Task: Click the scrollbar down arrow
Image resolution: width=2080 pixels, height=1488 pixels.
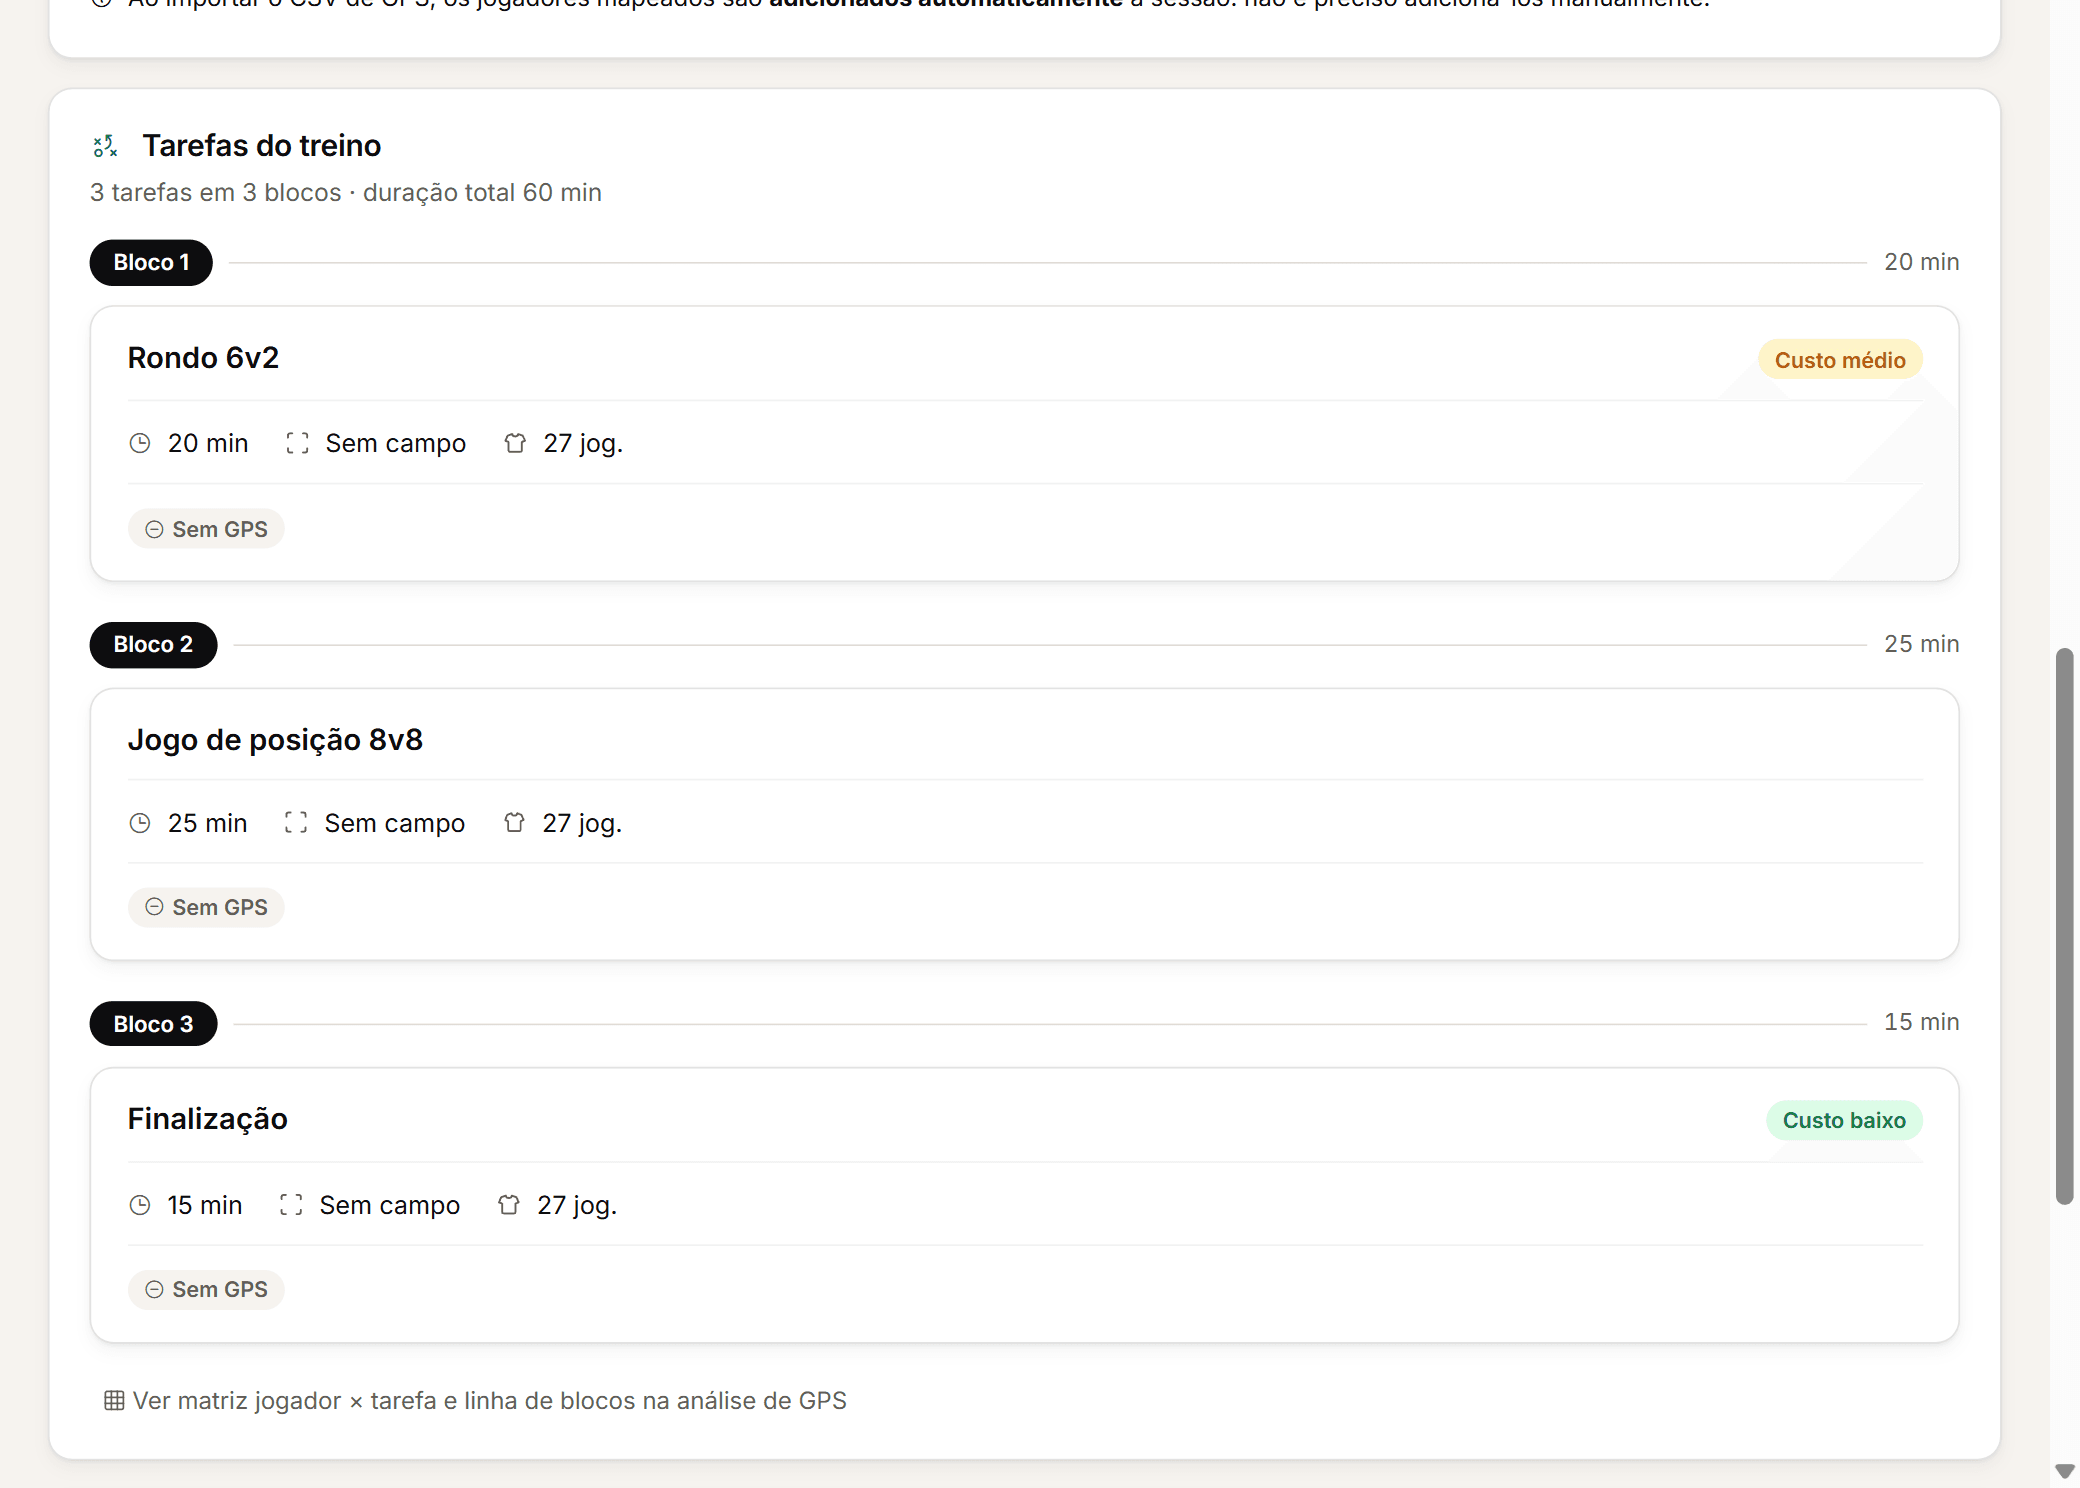Action: click(x=2064, y=1471)
